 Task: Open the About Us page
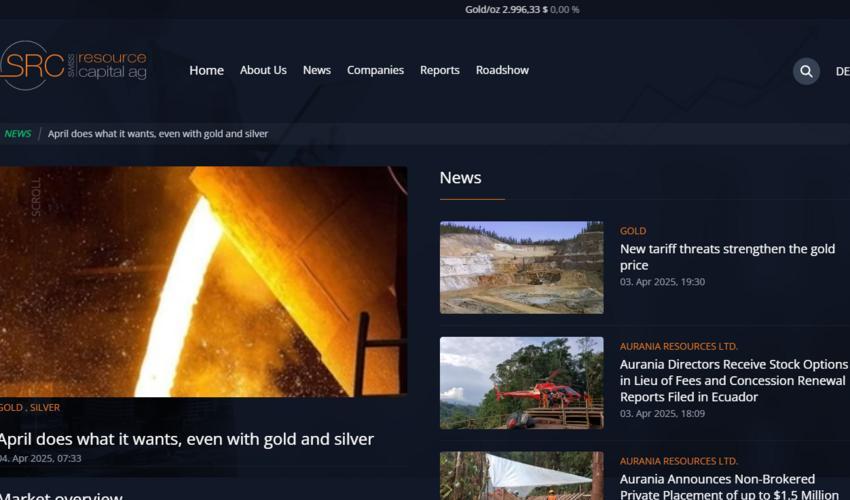(x=263, y=70)
